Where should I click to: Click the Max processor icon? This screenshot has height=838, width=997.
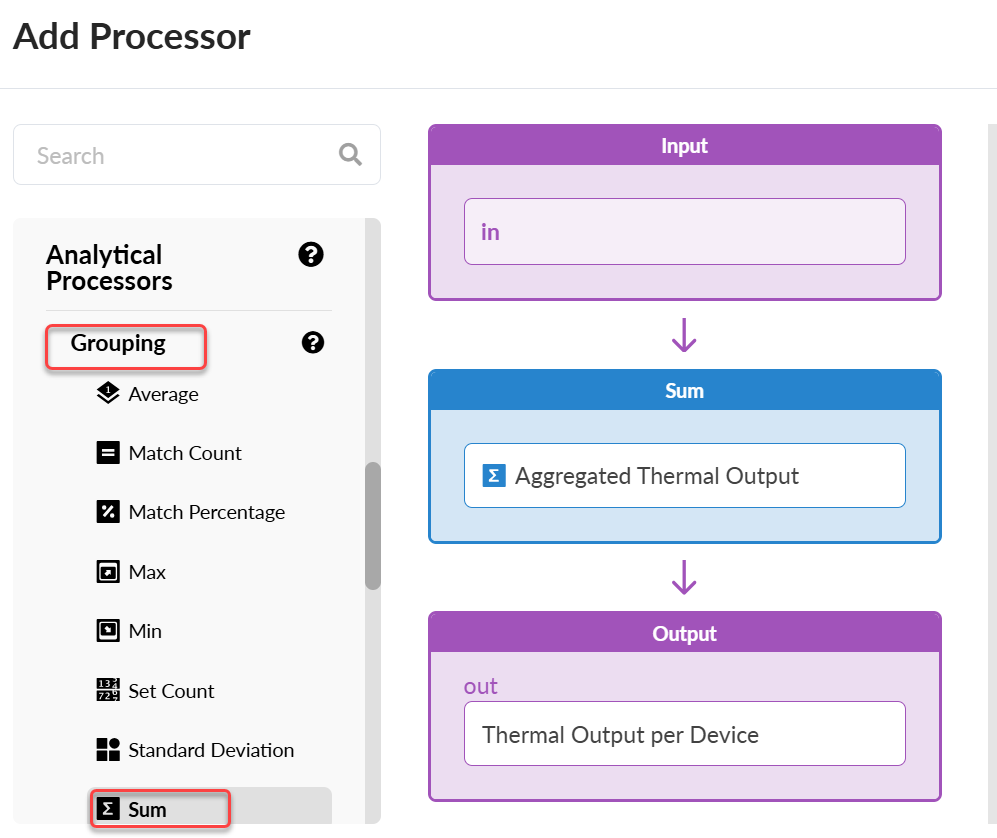pos(108,572)
